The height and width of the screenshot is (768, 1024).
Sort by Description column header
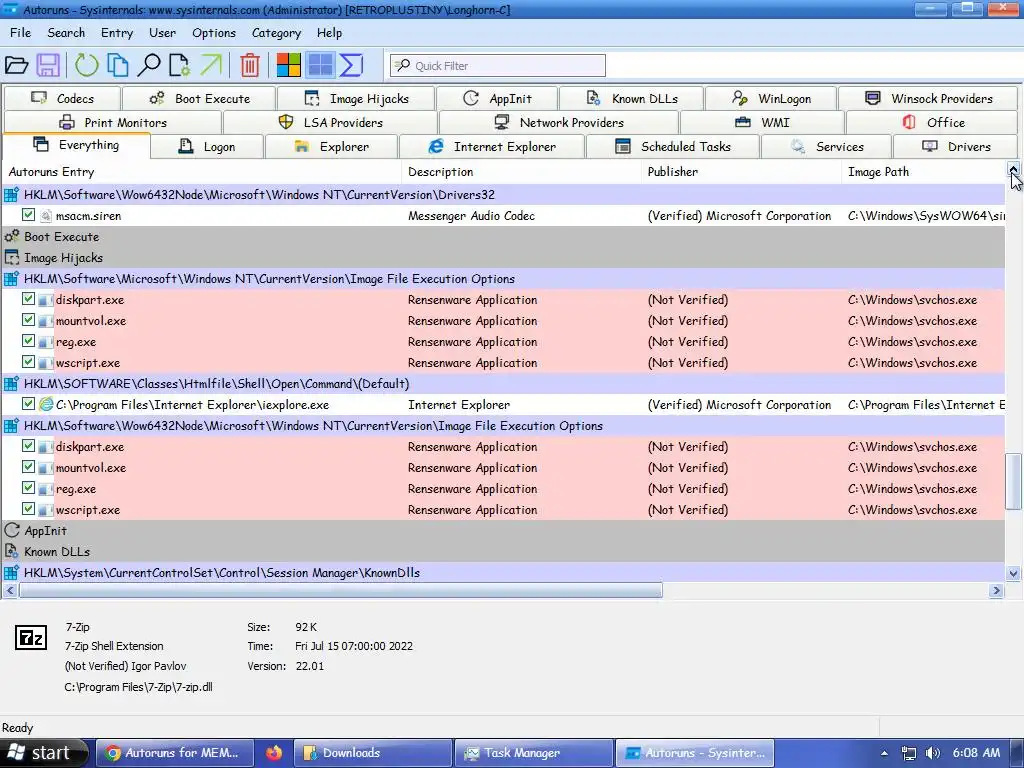pyautogui.click(x=521, y=172)
